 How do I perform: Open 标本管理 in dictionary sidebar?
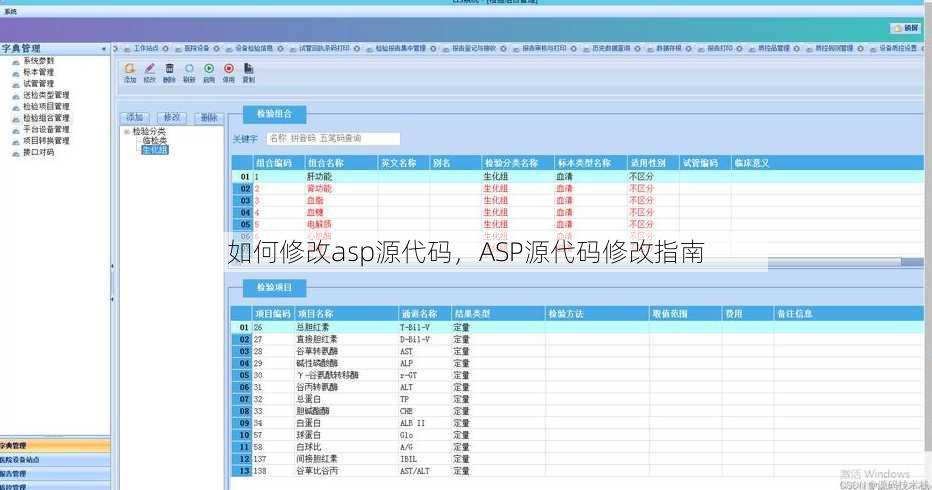pos(38,72)
